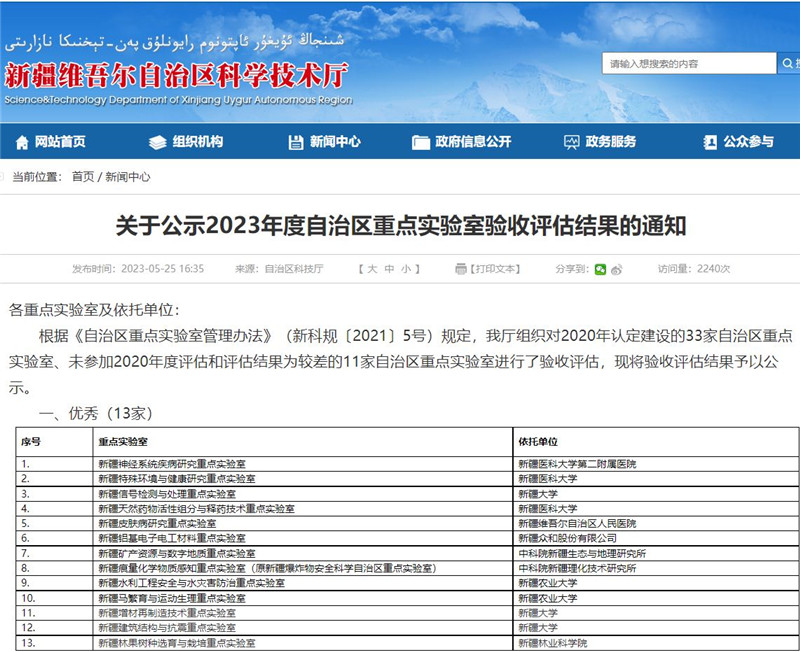This screenshot has height=652, width=800.
Task: Open the 新闻中心 navigation menu item
Action: [335, 142]
